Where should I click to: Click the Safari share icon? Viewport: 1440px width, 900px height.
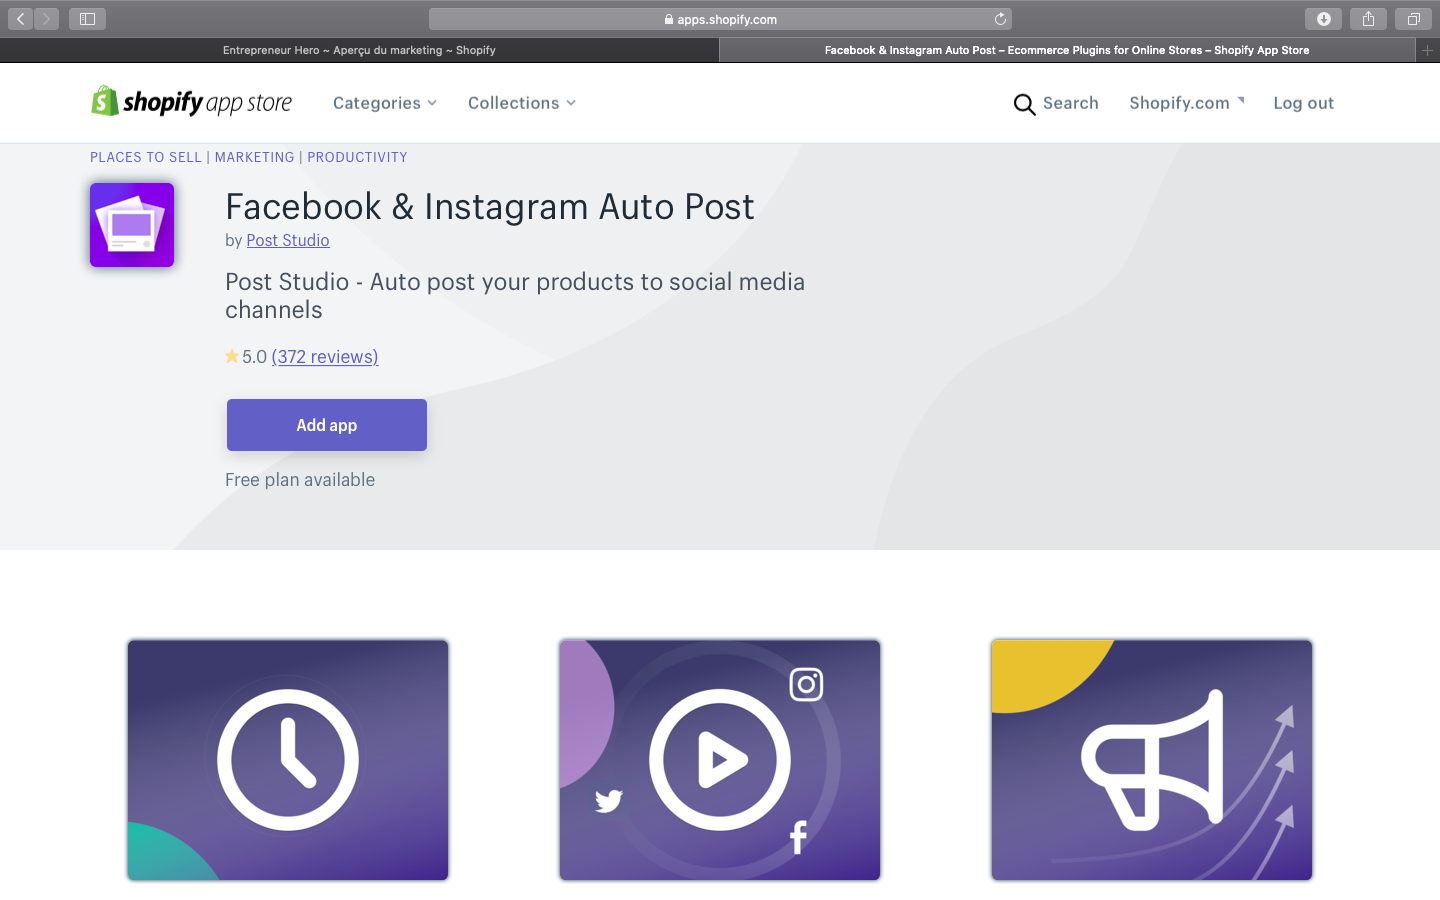point(1368,19)
